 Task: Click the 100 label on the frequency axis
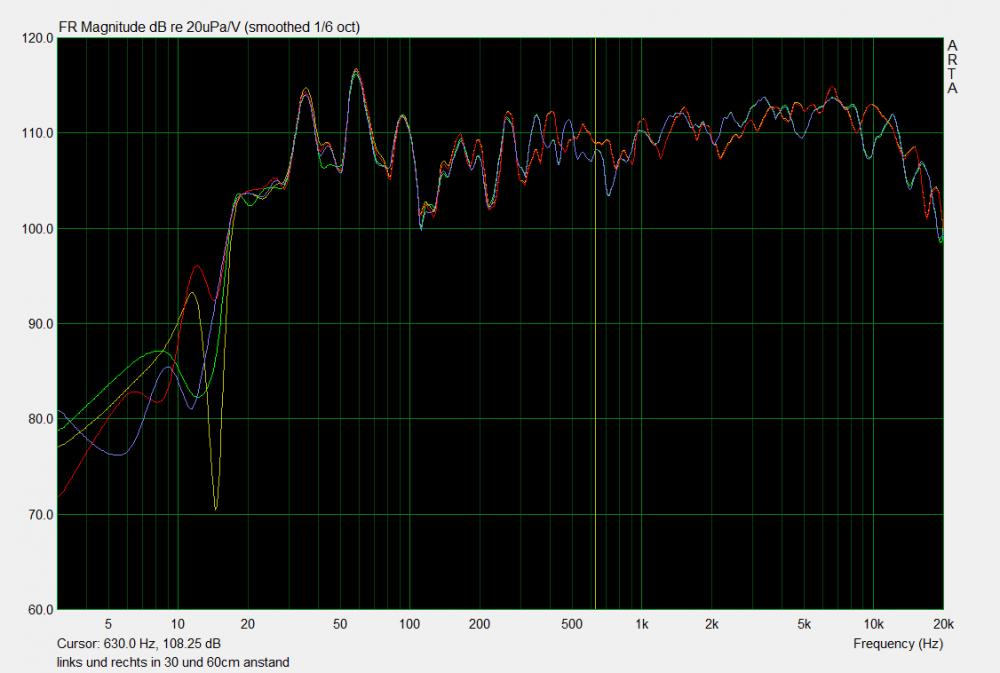click(409, 624)
